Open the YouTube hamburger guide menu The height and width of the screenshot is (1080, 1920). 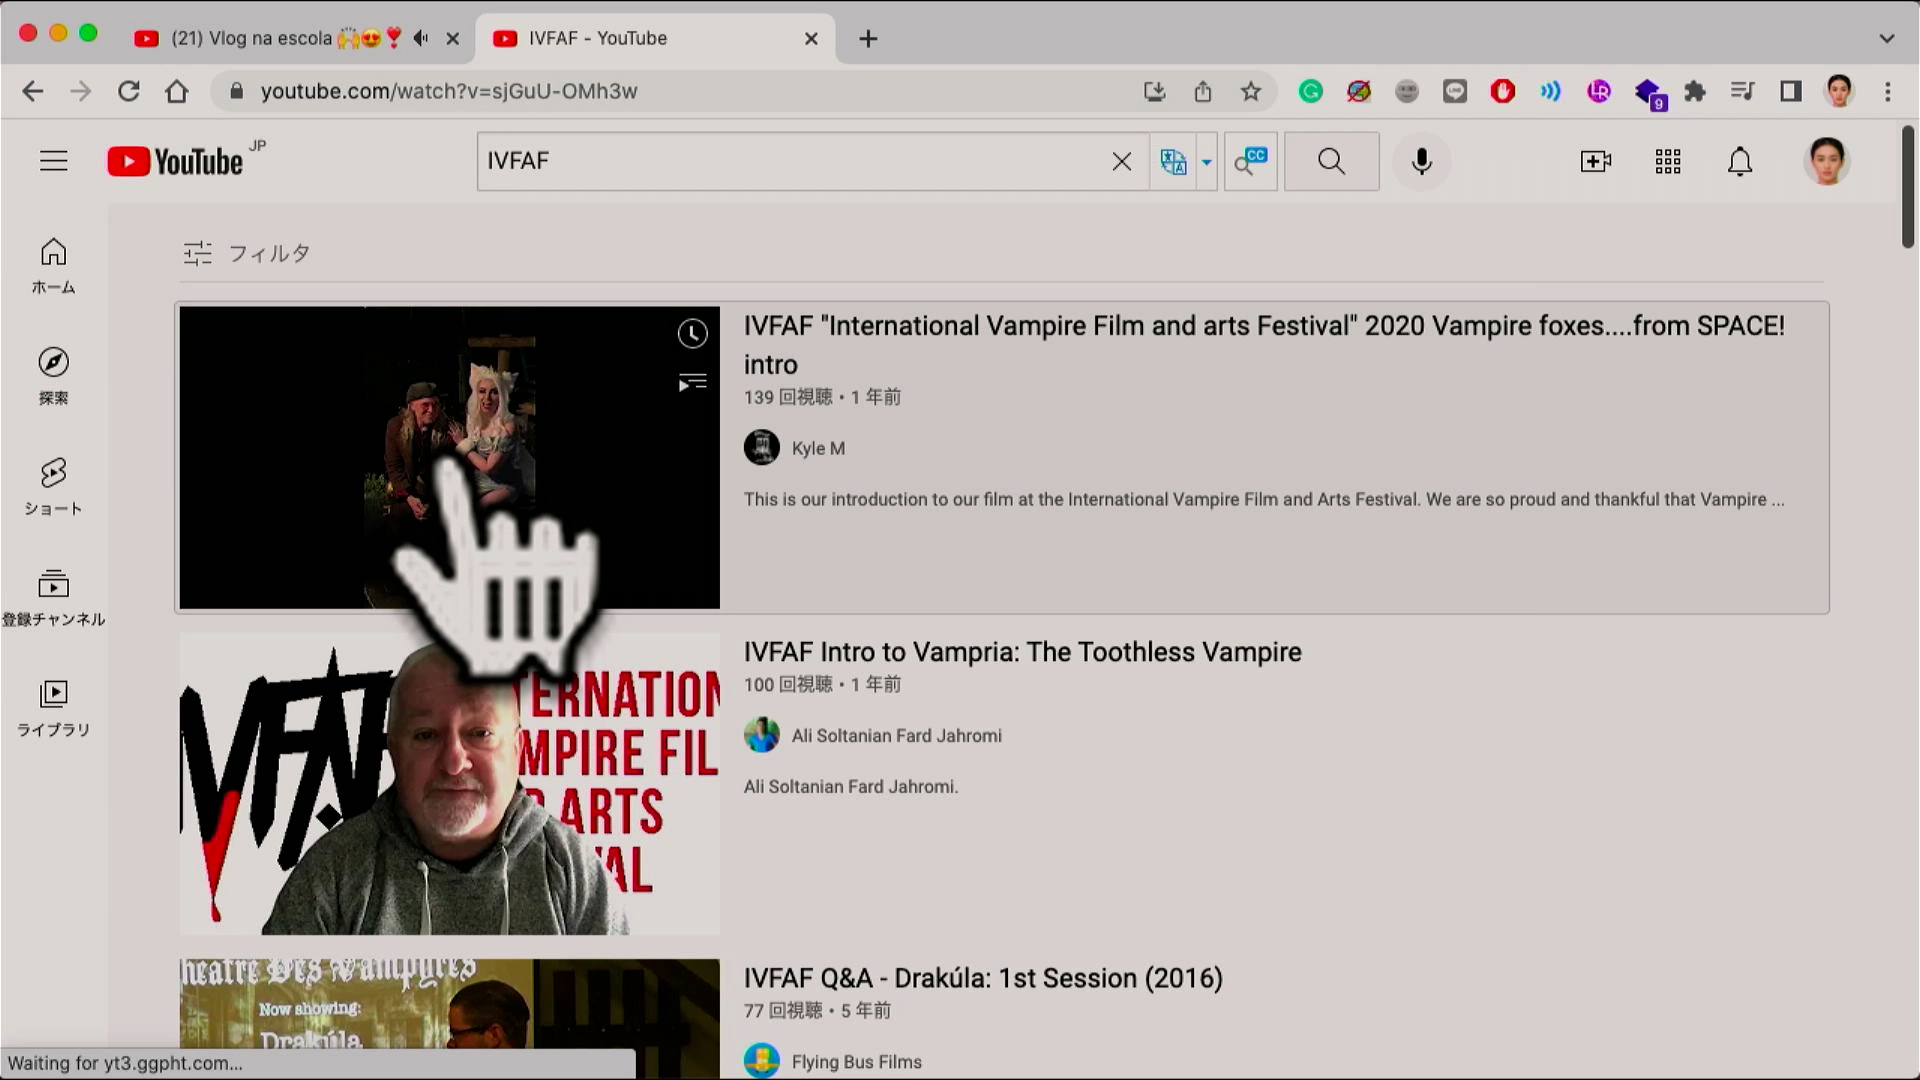(54, 161)
